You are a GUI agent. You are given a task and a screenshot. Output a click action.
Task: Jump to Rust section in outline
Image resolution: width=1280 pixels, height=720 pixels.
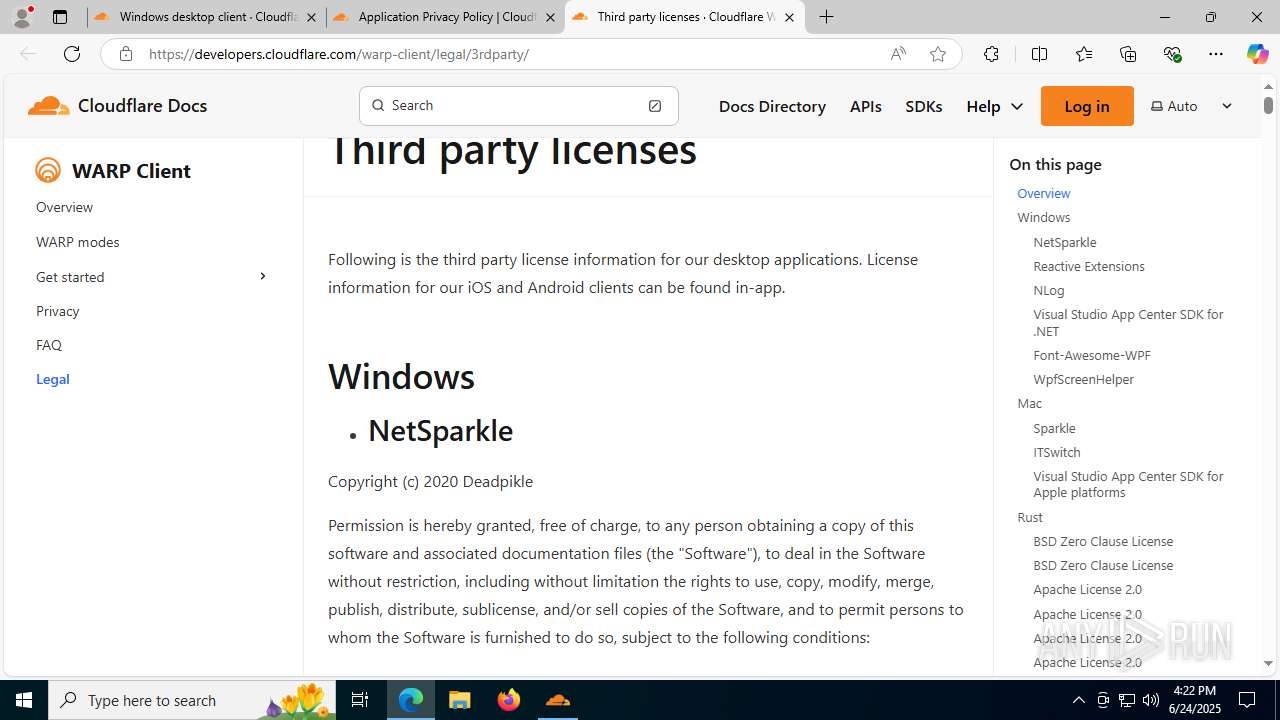point(1029,517)
